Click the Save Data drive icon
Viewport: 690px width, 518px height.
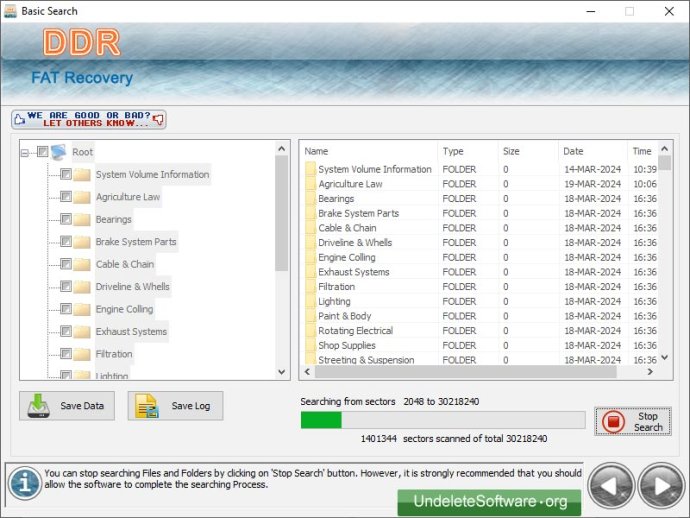point(39,406)
